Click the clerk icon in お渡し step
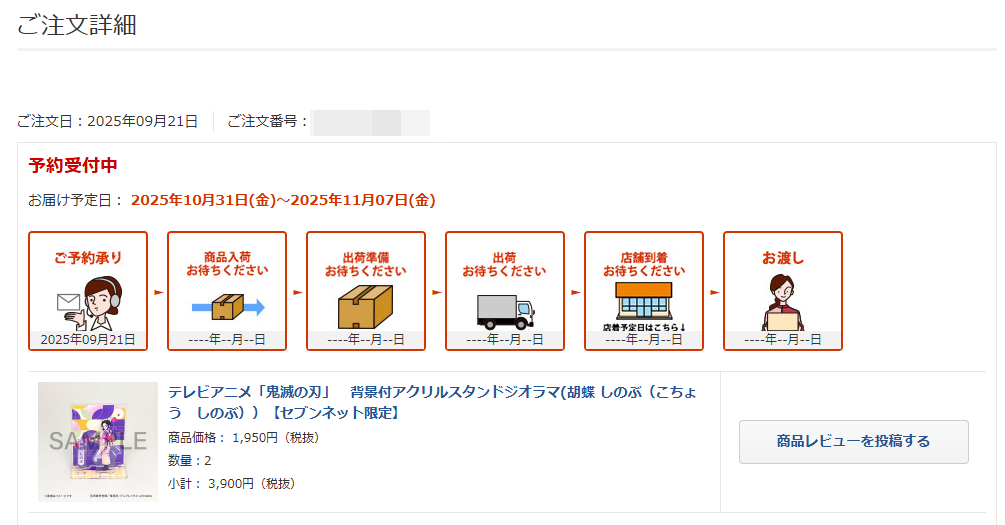 point(782,301)
